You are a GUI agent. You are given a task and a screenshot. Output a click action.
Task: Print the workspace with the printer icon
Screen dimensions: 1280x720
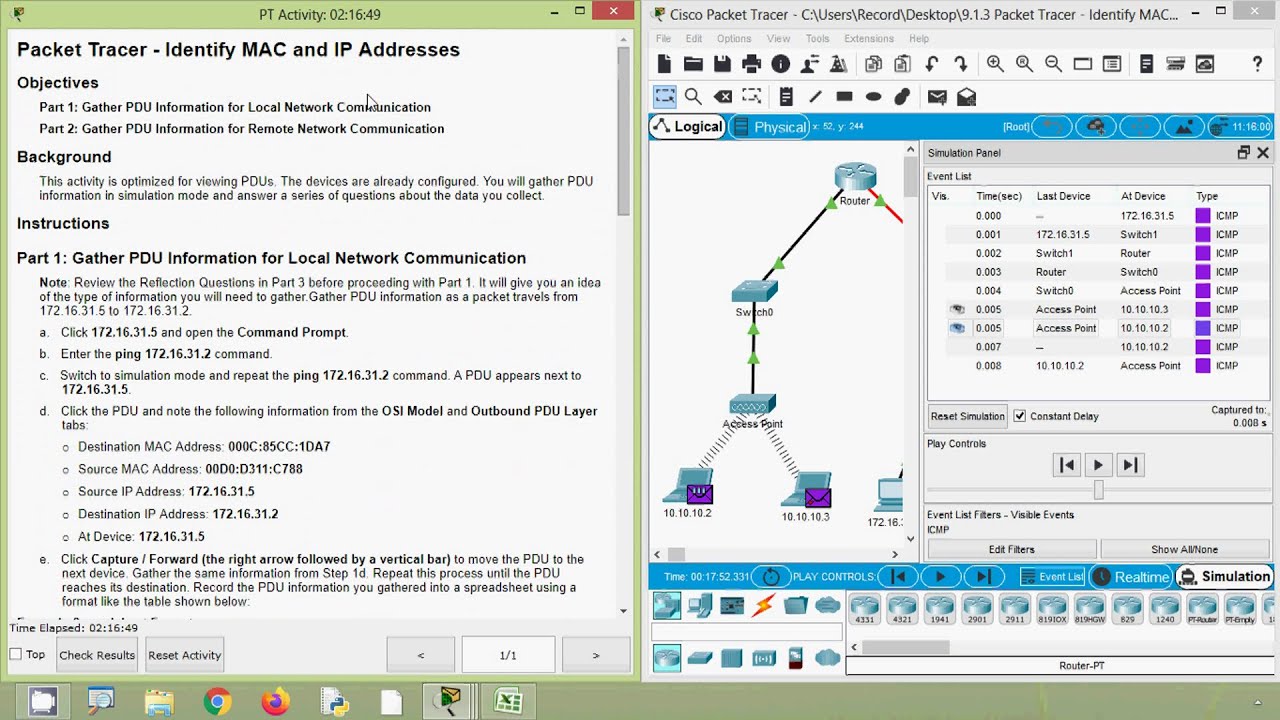pyautogui.click(x=751, y=64)
